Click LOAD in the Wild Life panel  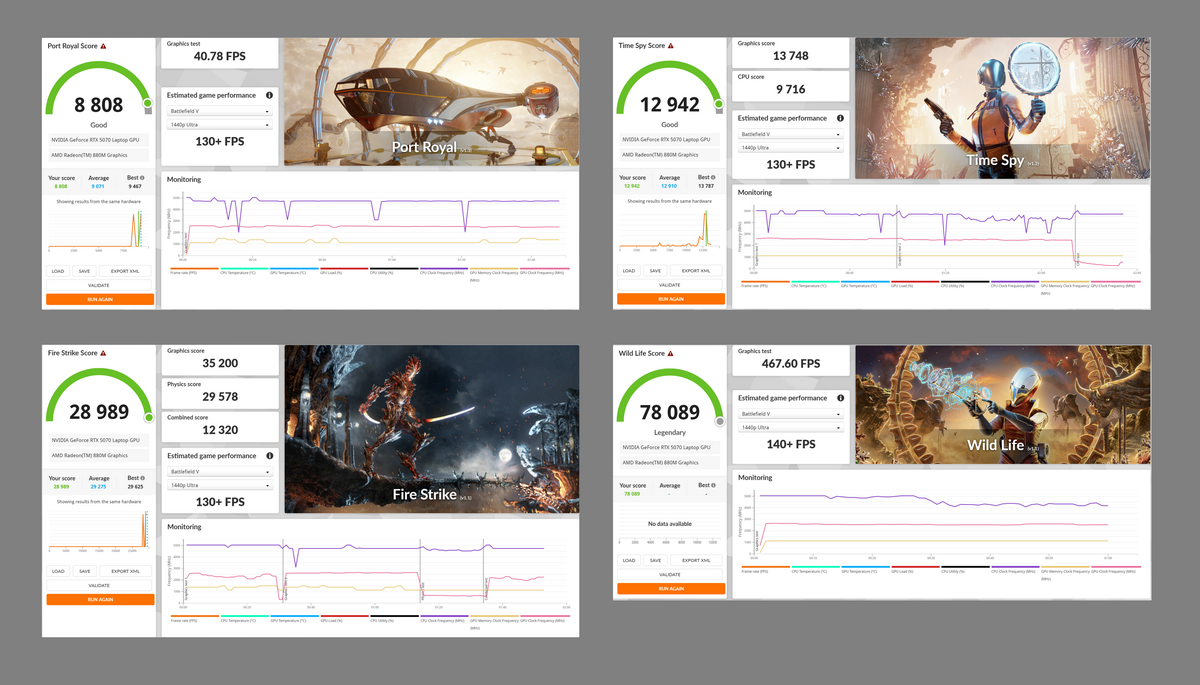[629, 561]
